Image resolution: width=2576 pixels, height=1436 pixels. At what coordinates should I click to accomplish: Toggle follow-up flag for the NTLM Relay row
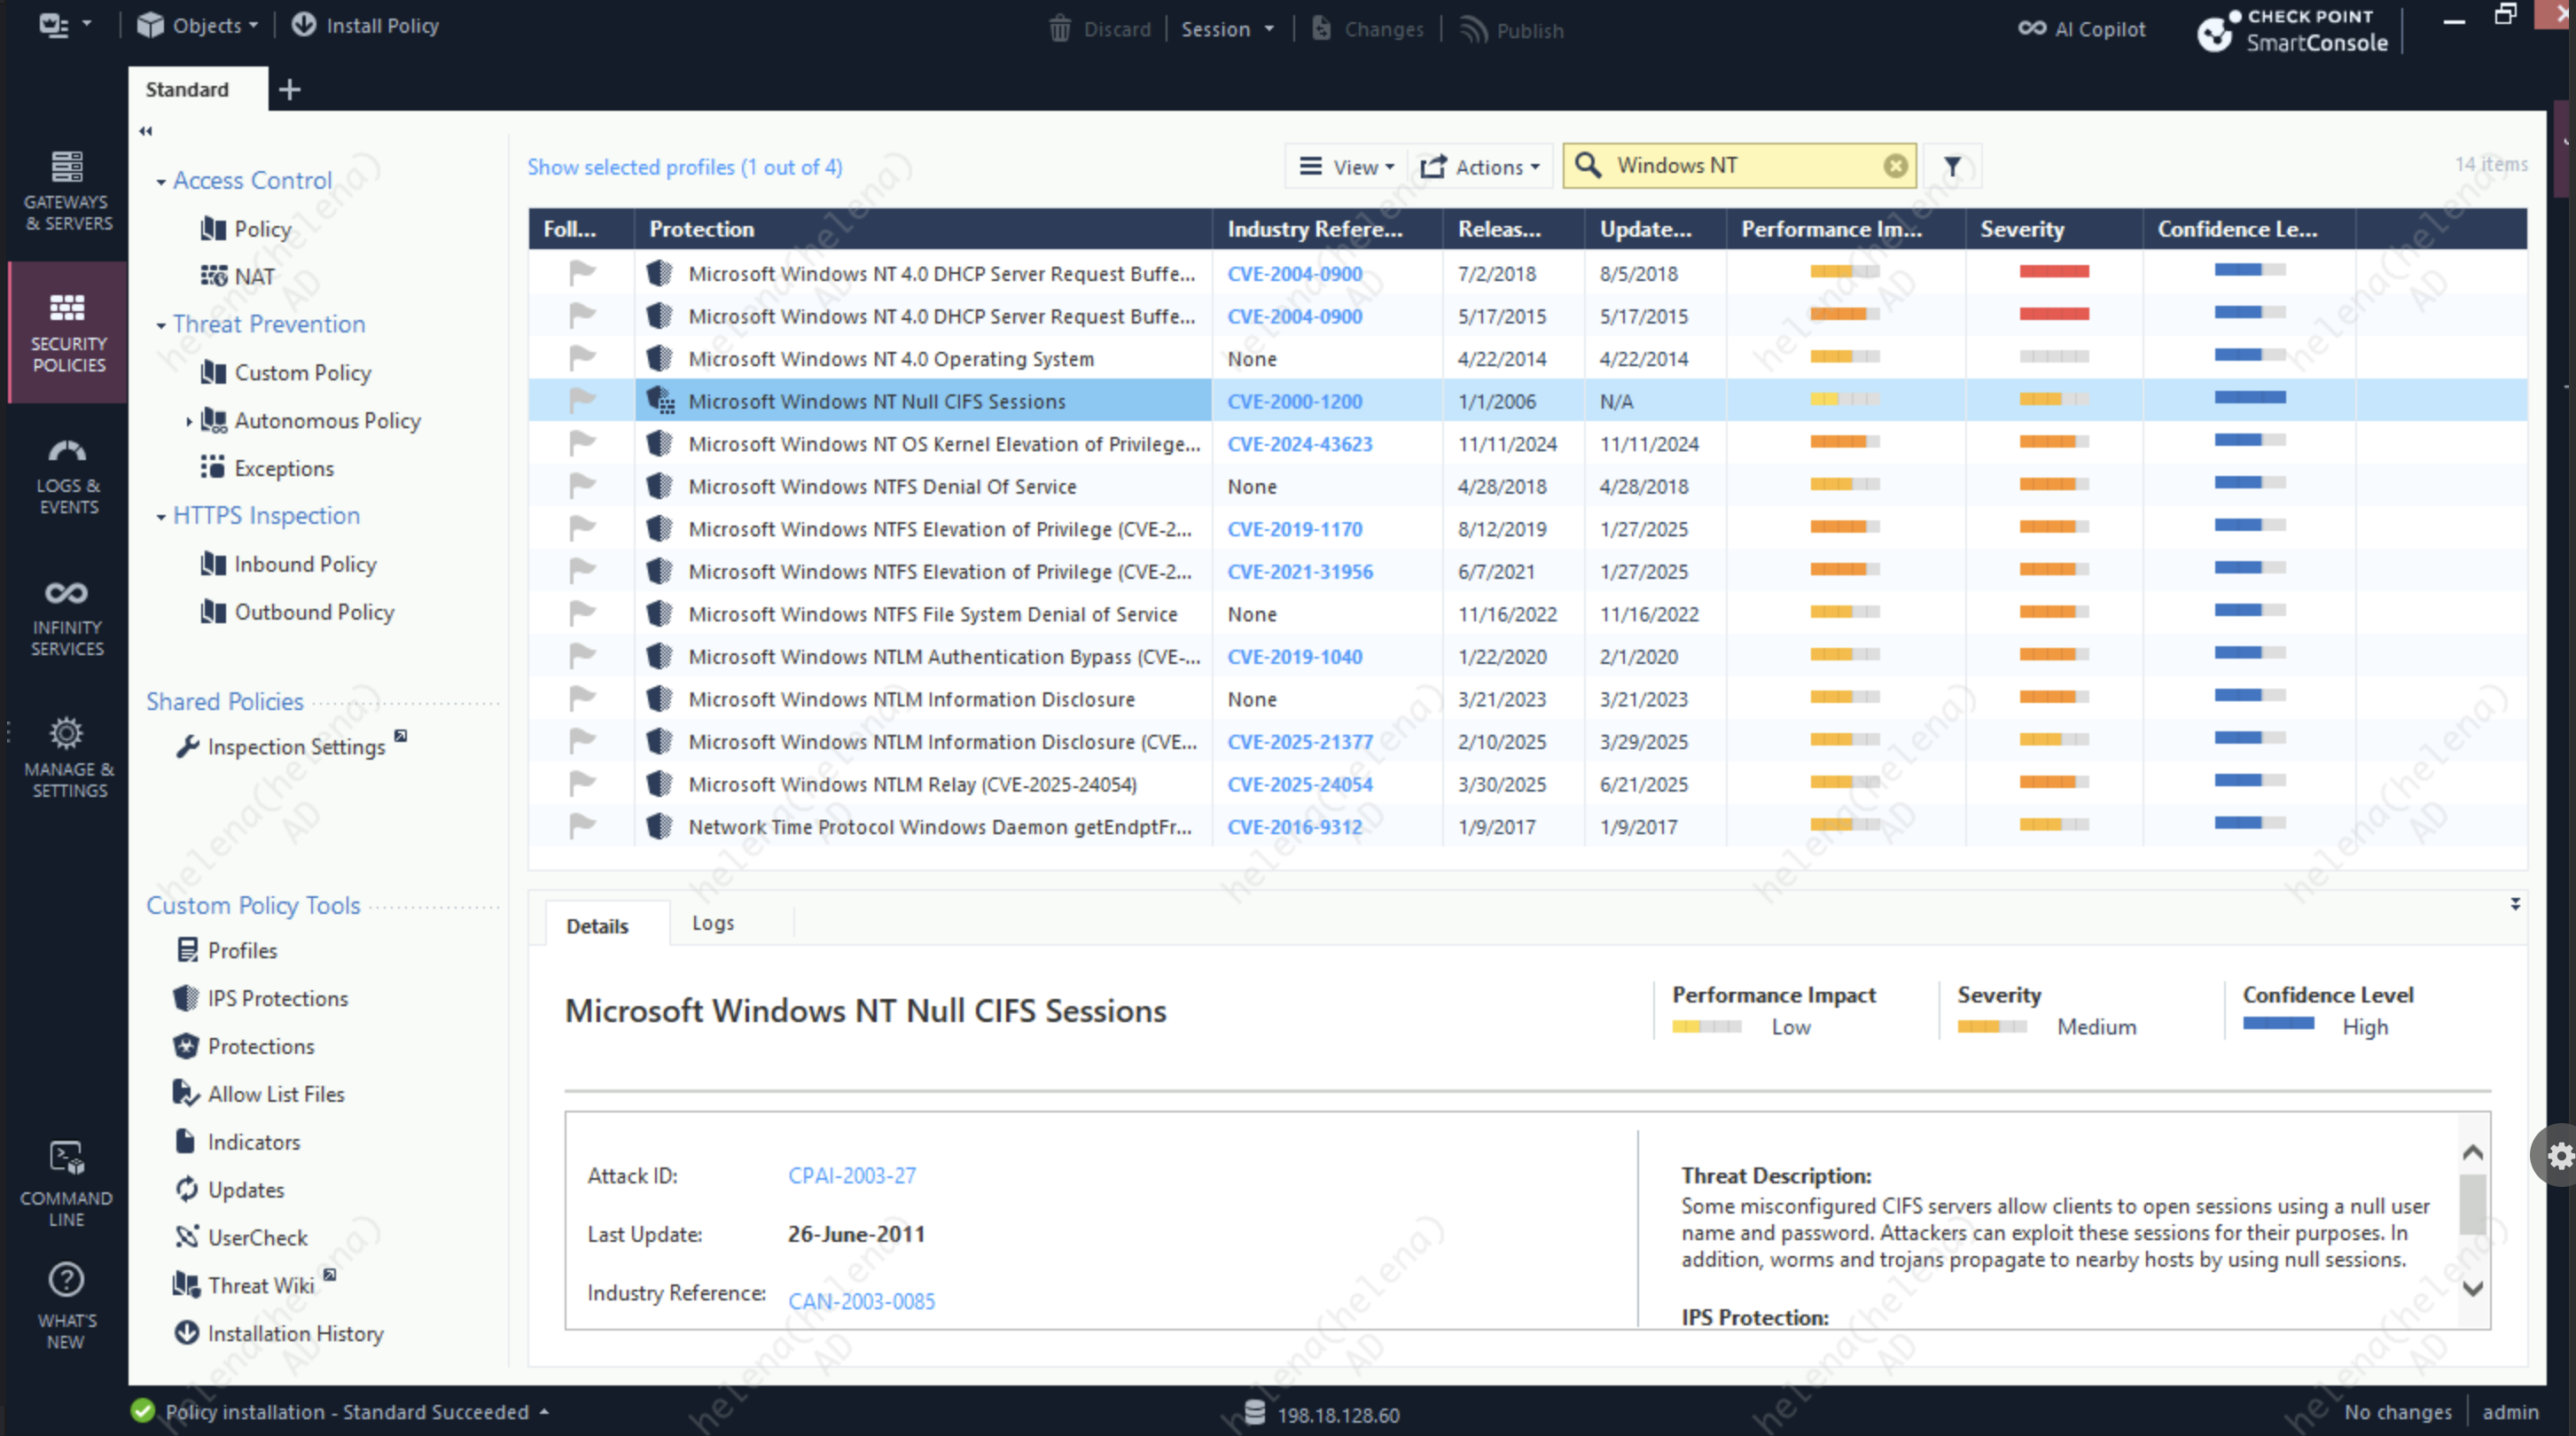[581, 783]
